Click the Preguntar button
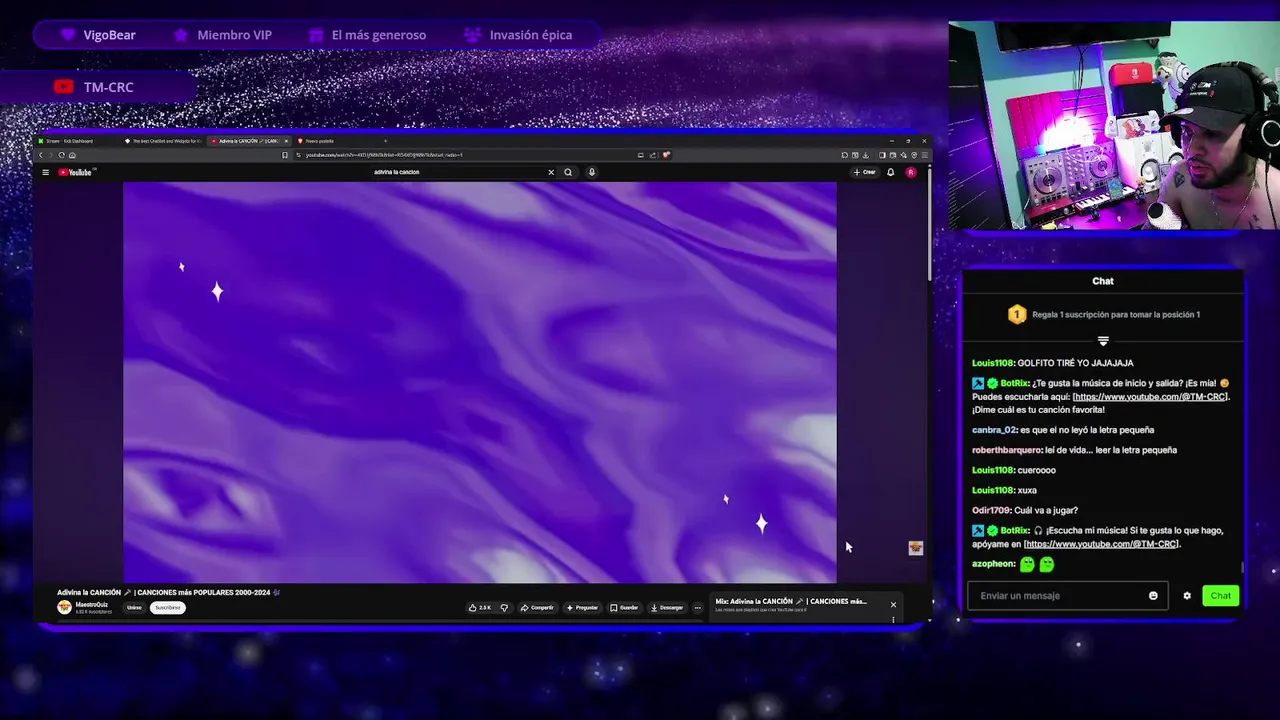The height and width of the screenshot is (720, 1280). tap(582, 607)
